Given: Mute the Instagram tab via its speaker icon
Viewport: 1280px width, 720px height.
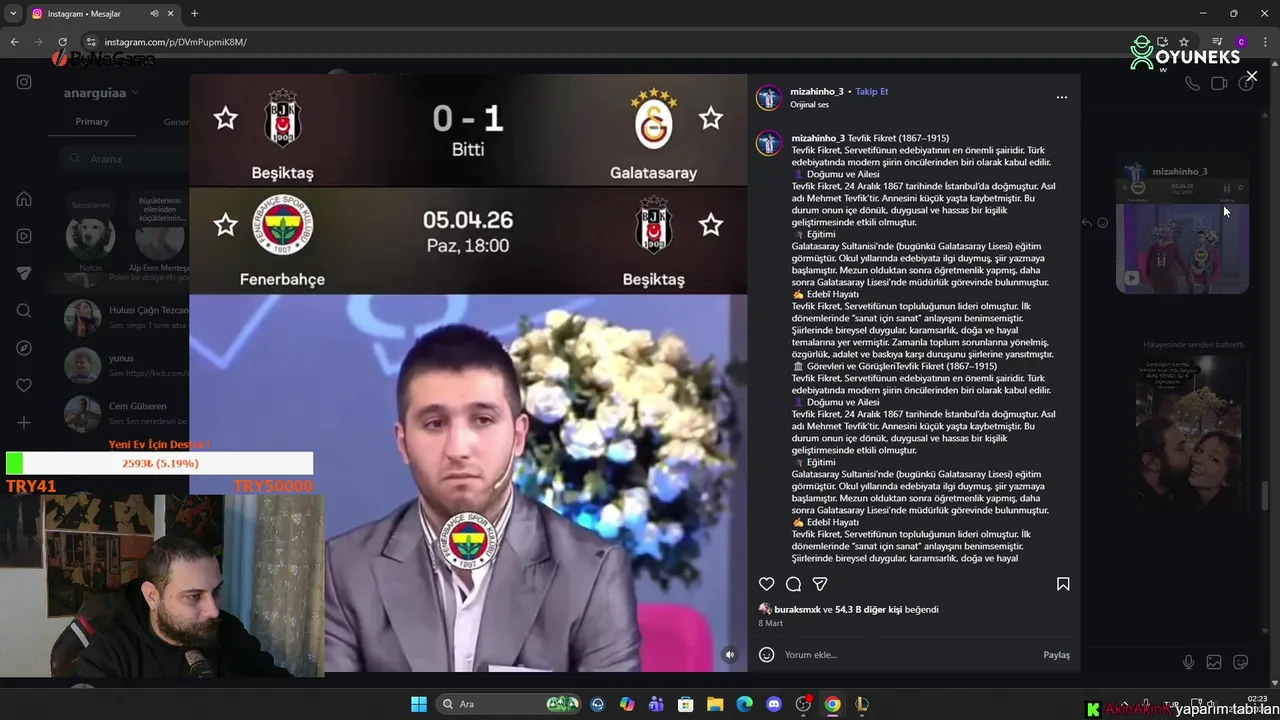Looking at the screenshot, I should click(154, 14).
